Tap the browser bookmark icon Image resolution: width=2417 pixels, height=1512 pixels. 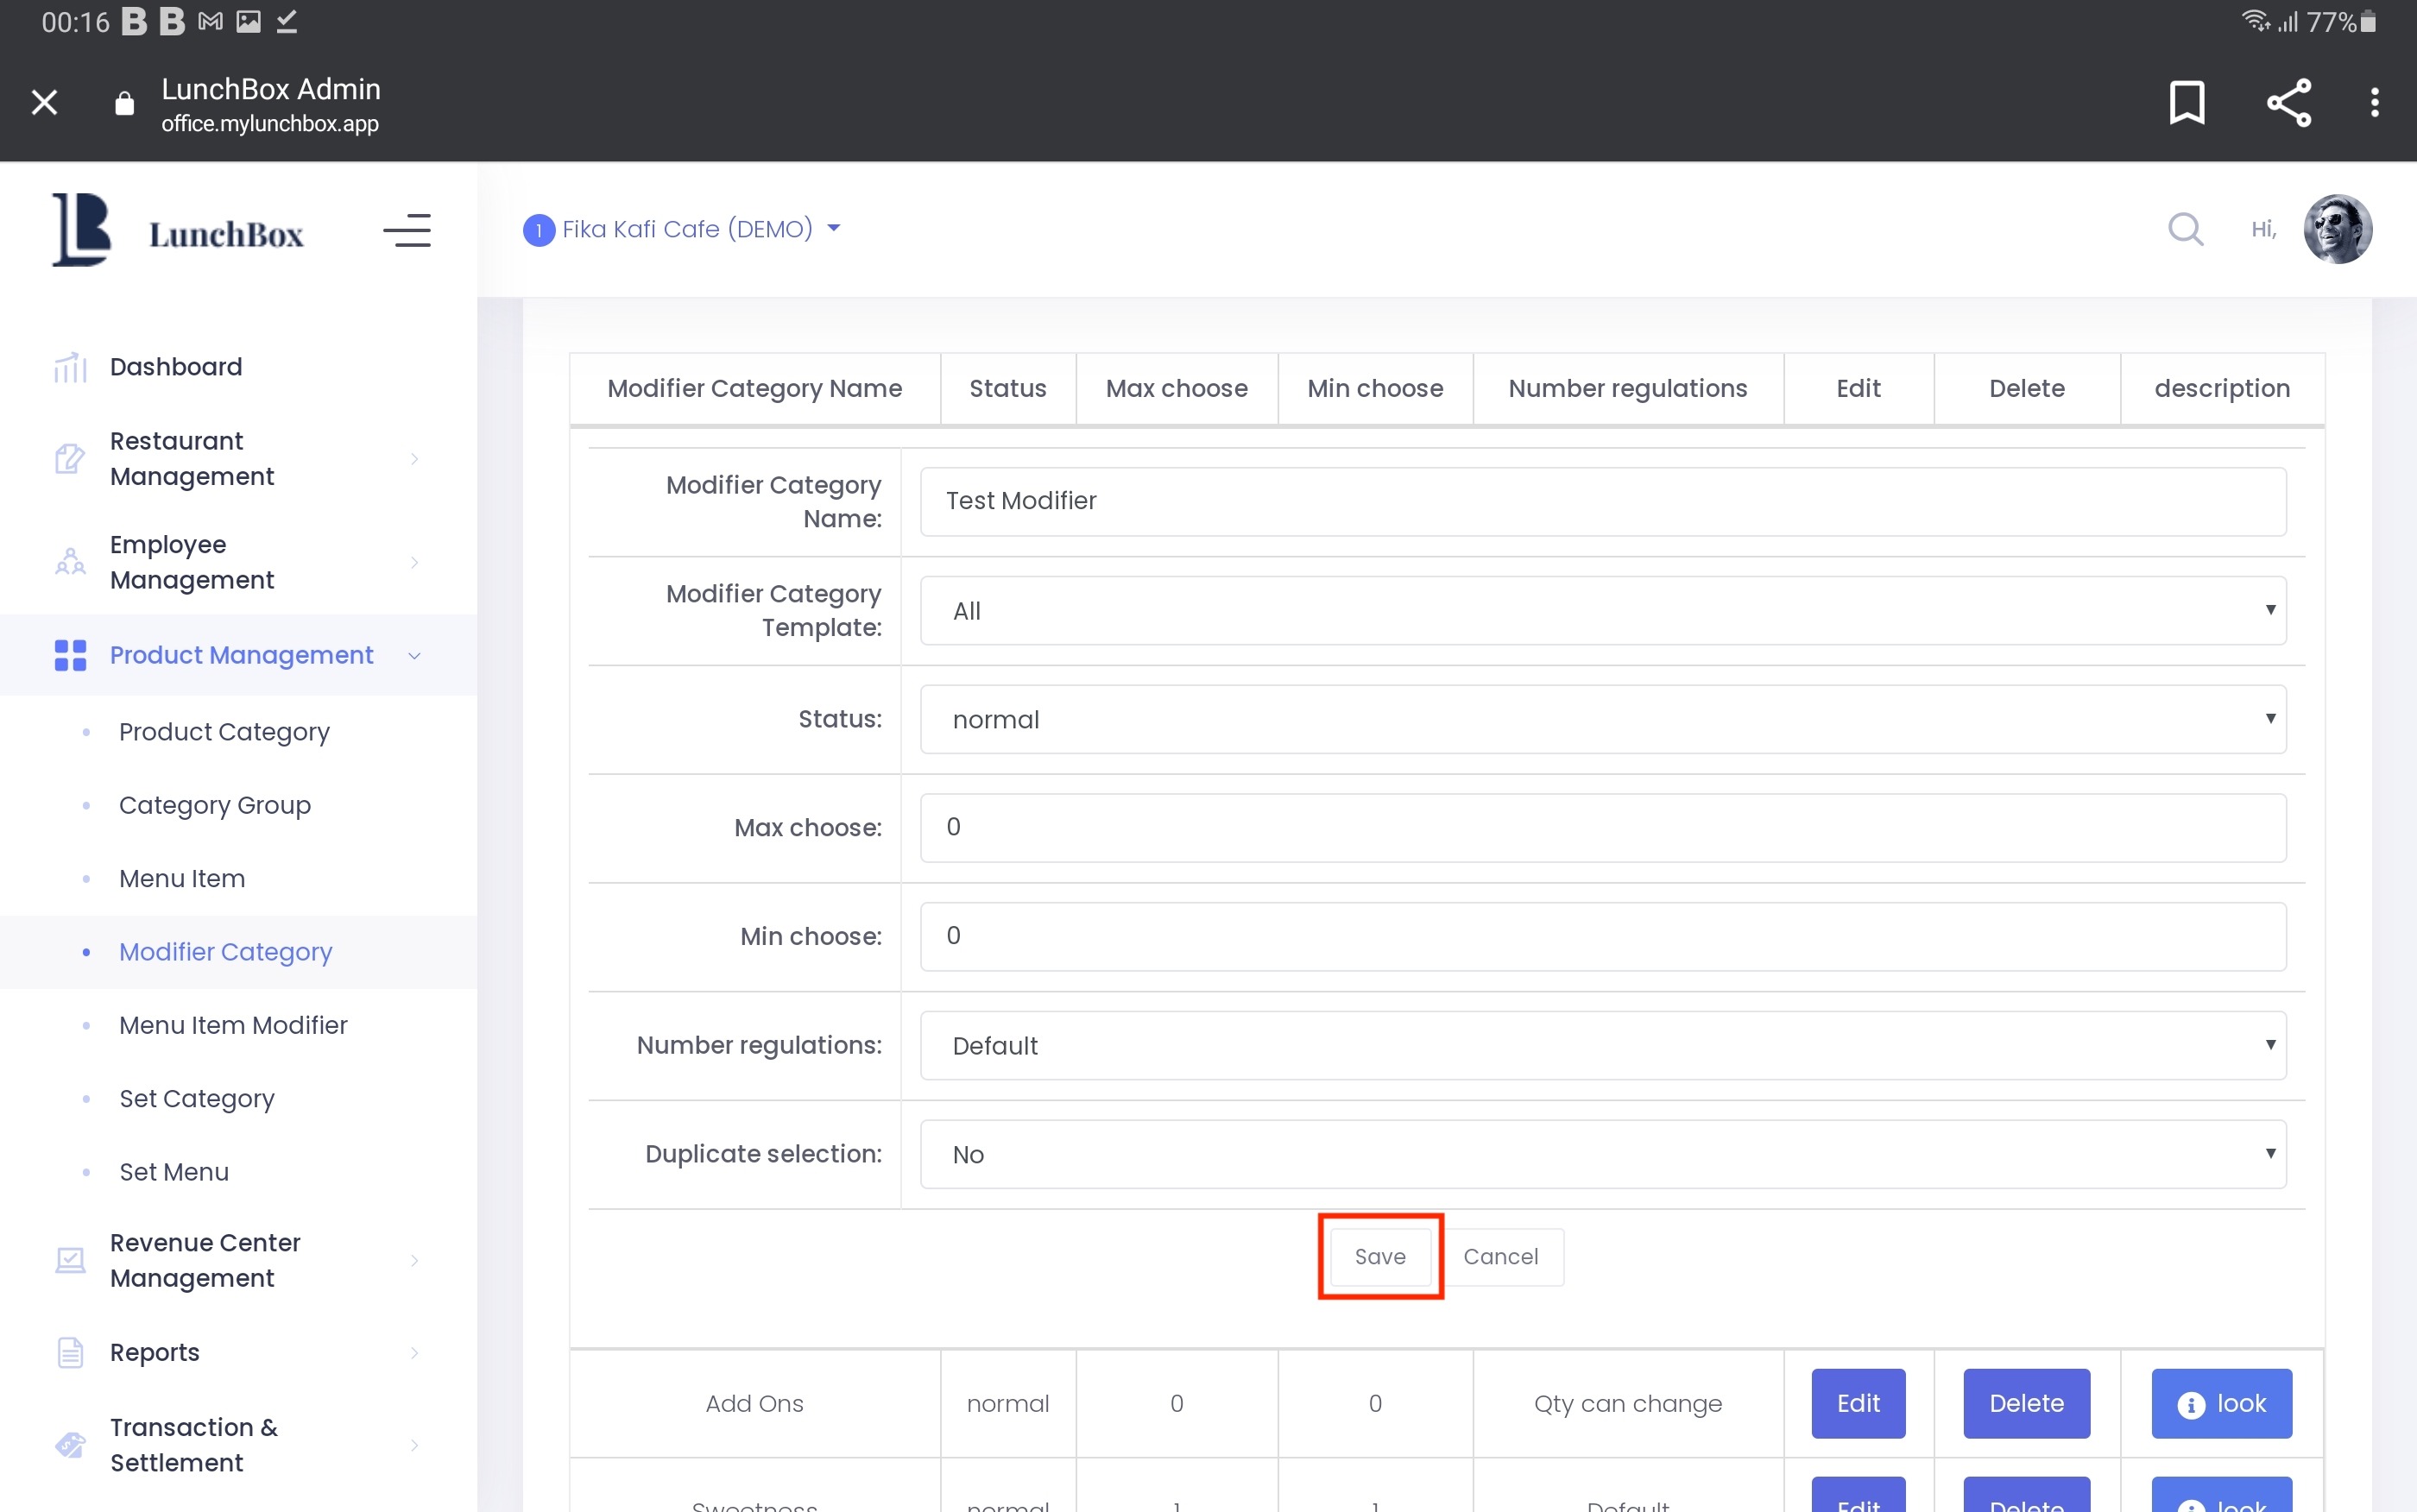2186,102
